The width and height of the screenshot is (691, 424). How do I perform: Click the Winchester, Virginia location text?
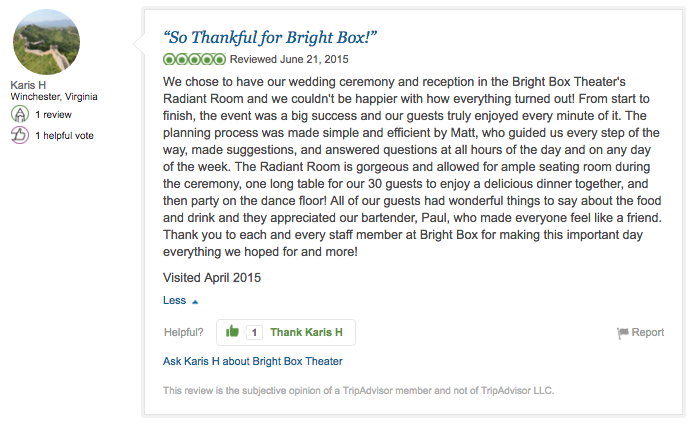(x=54, y=97)
